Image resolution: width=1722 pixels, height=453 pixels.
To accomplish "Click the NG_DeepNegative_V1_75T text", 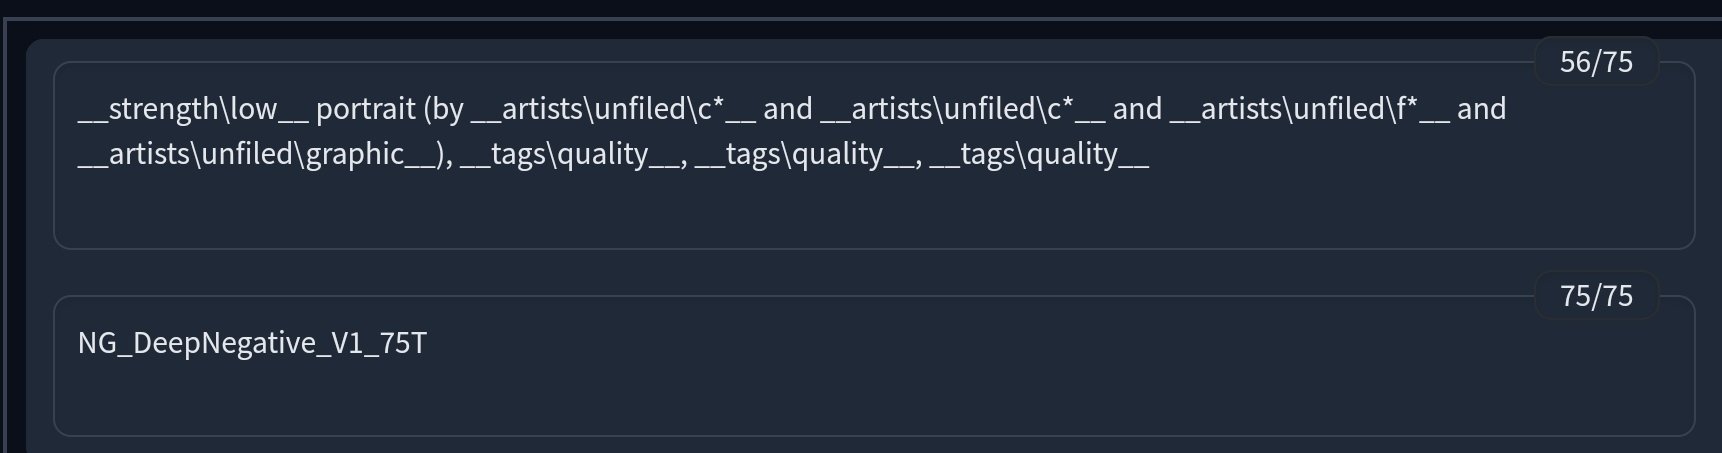I will click(x=252, y=344).
